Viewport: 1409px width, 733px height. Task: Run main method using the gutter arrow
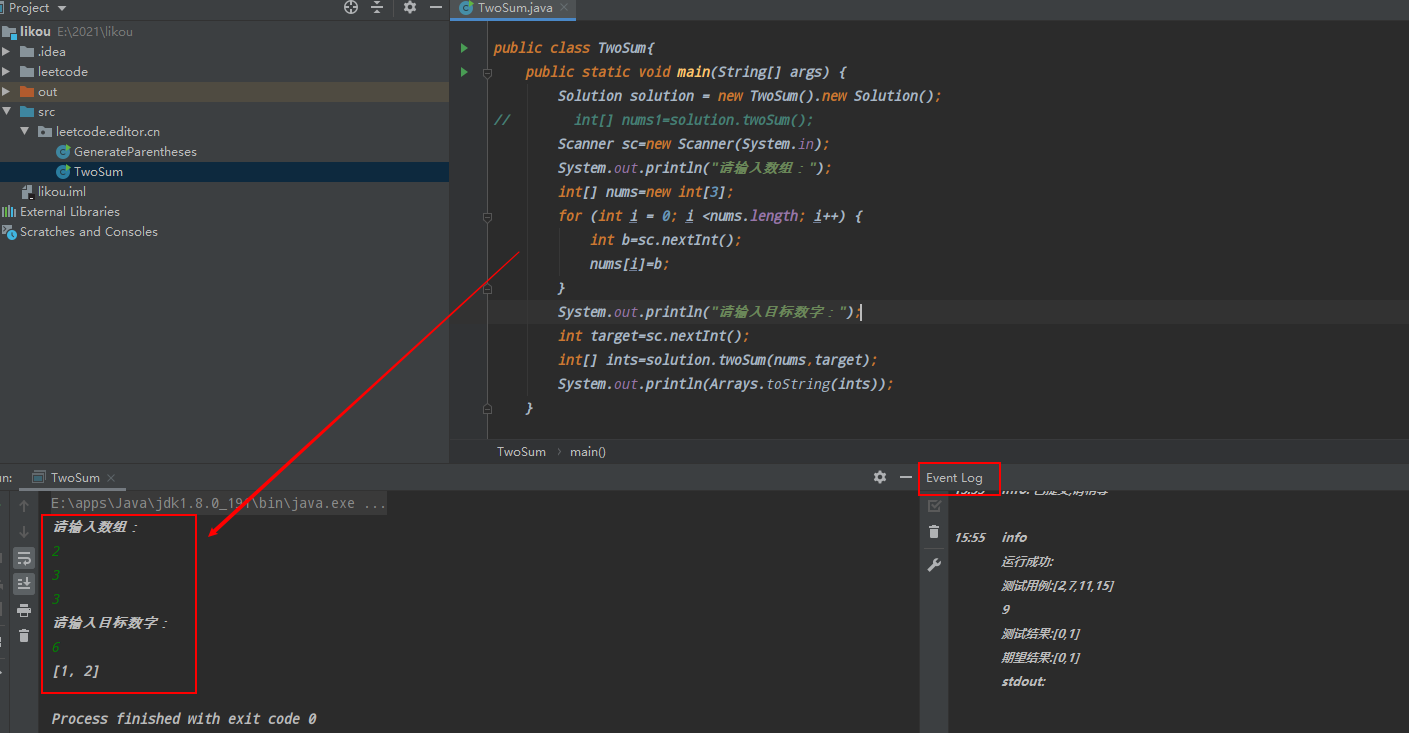(464, 72)
